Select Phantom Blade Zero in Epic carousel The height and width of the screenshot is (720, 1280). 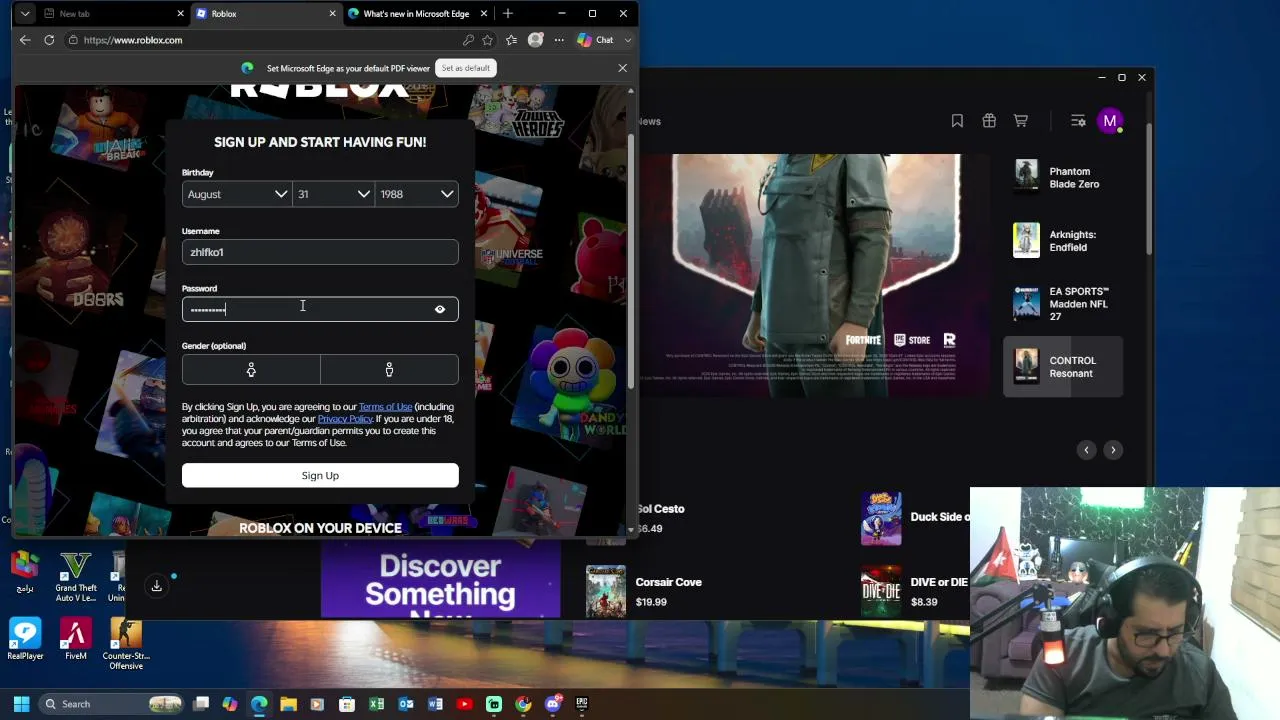pos(1063,178)
